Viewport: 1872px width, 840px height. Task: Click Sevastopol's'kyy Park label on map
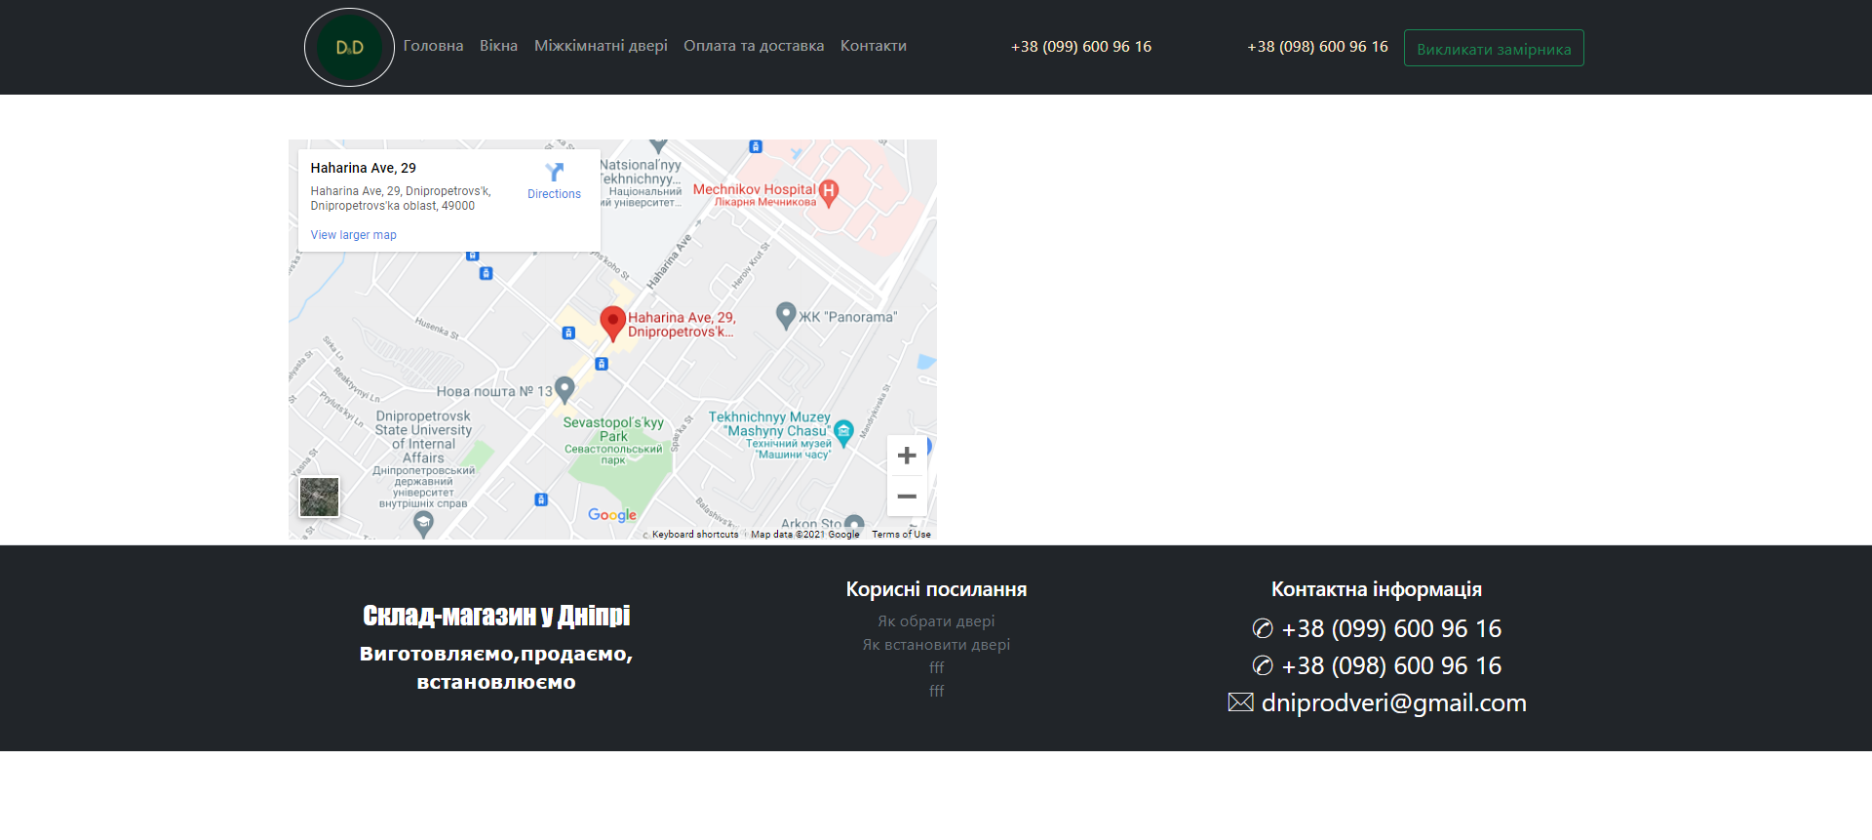coord(613,429)
